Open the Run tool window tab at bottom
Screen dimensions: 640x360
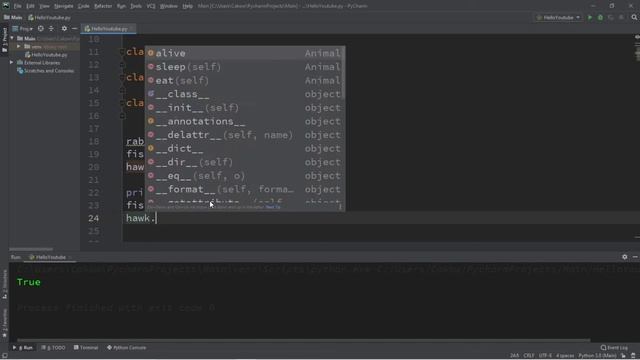23,348
